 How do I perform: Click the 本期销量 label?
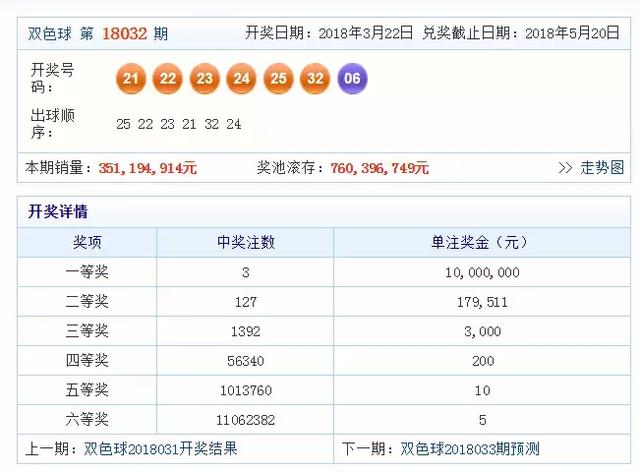[x=58, y=167]
